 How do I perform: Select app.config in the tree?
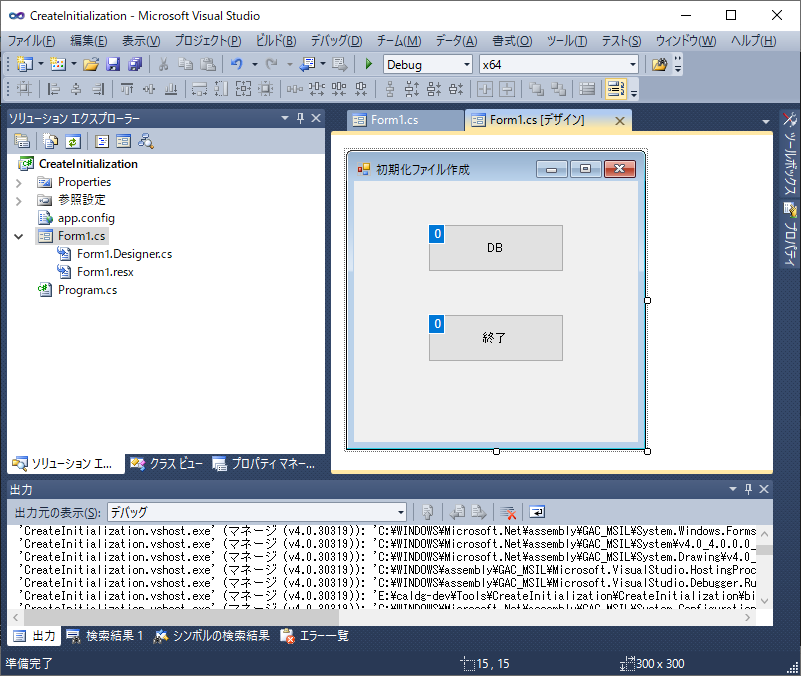click(86, 218)
